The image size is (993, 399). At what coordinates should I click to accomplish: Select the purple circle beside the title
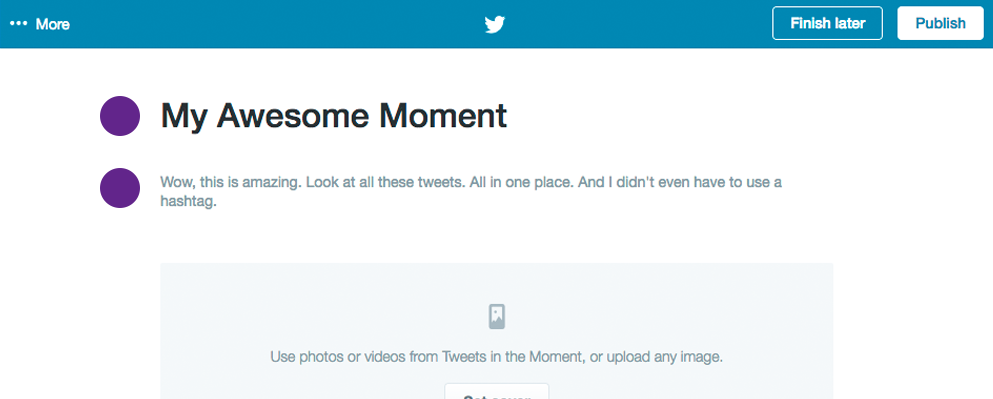tap(120, 116)
